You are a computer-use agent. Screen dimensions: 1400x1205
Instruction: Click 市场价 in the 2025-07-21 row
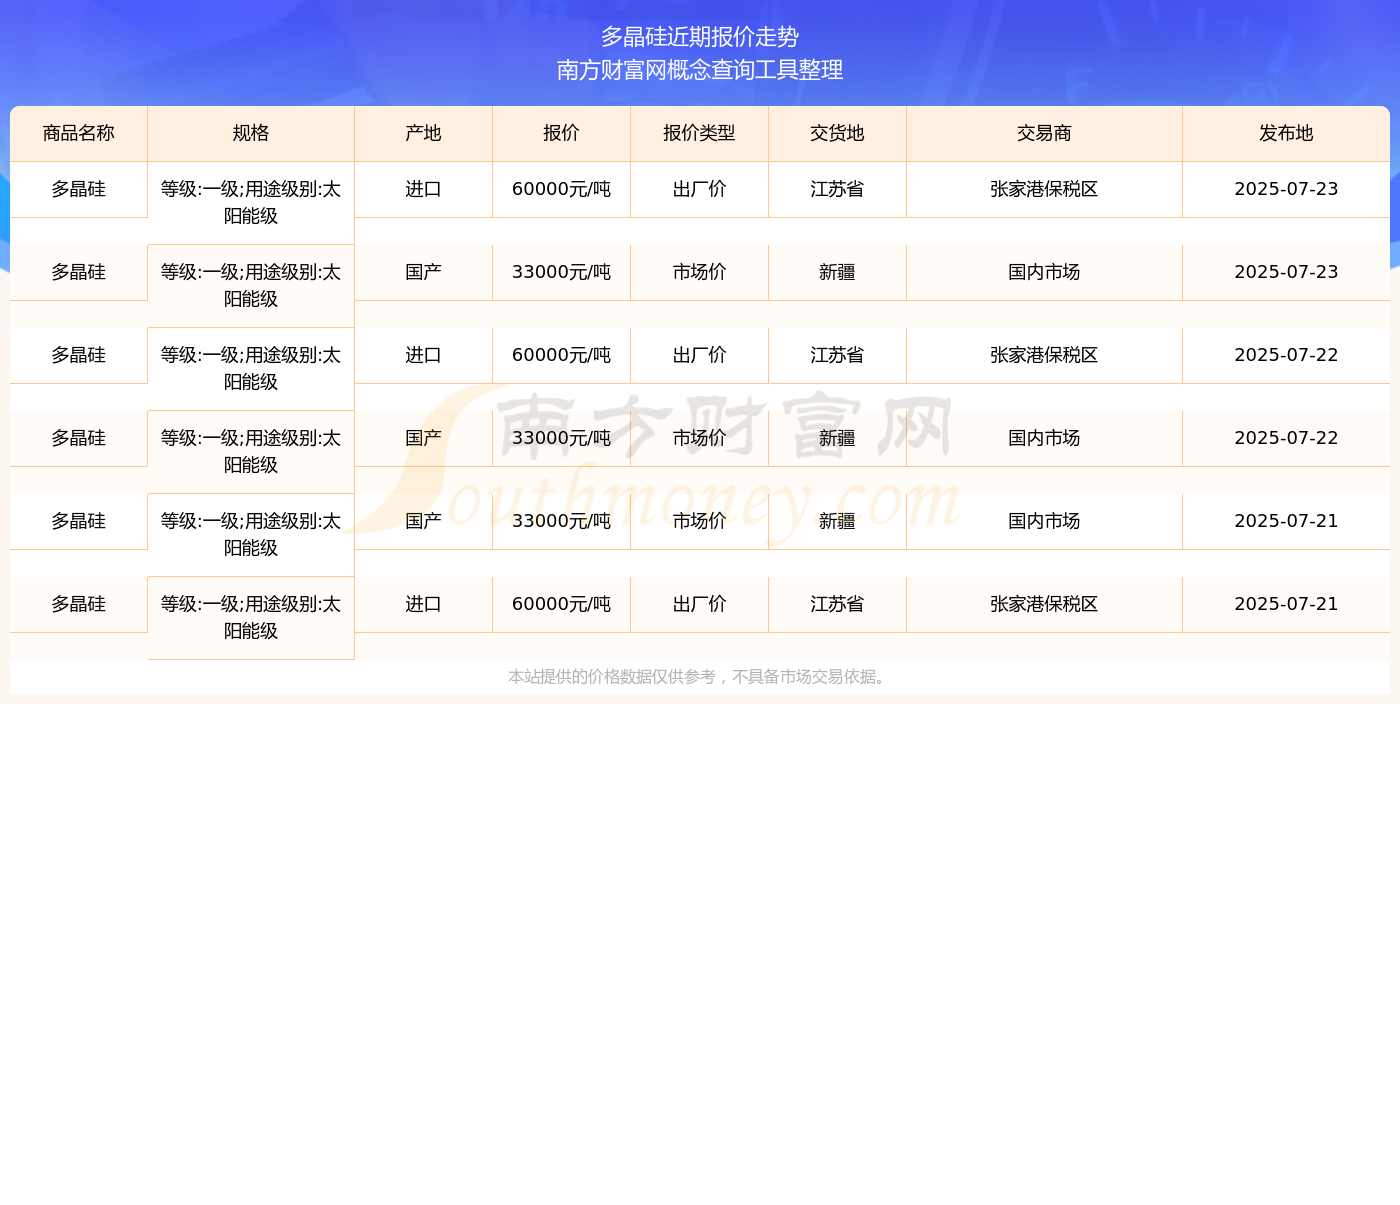[x=699, y=521]
